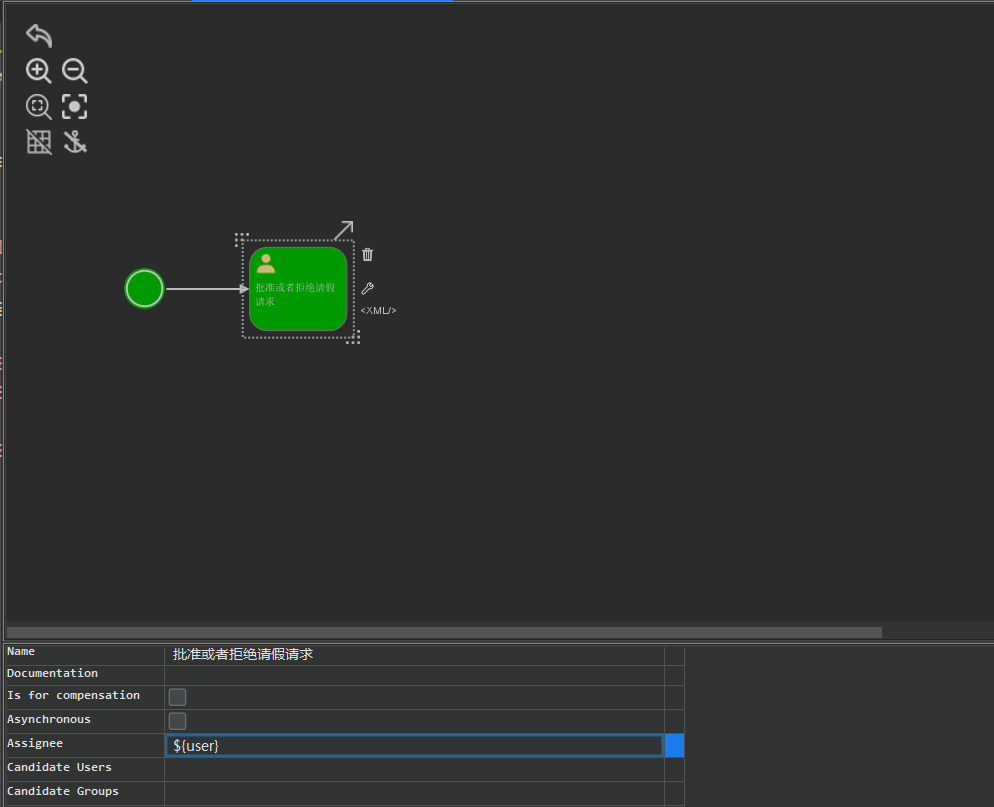Image resolution: width=994 pixels, height=807 pixels.
Task: Center diagram using the focus icon
Action: pyautogui.click(x=74, y=107)
